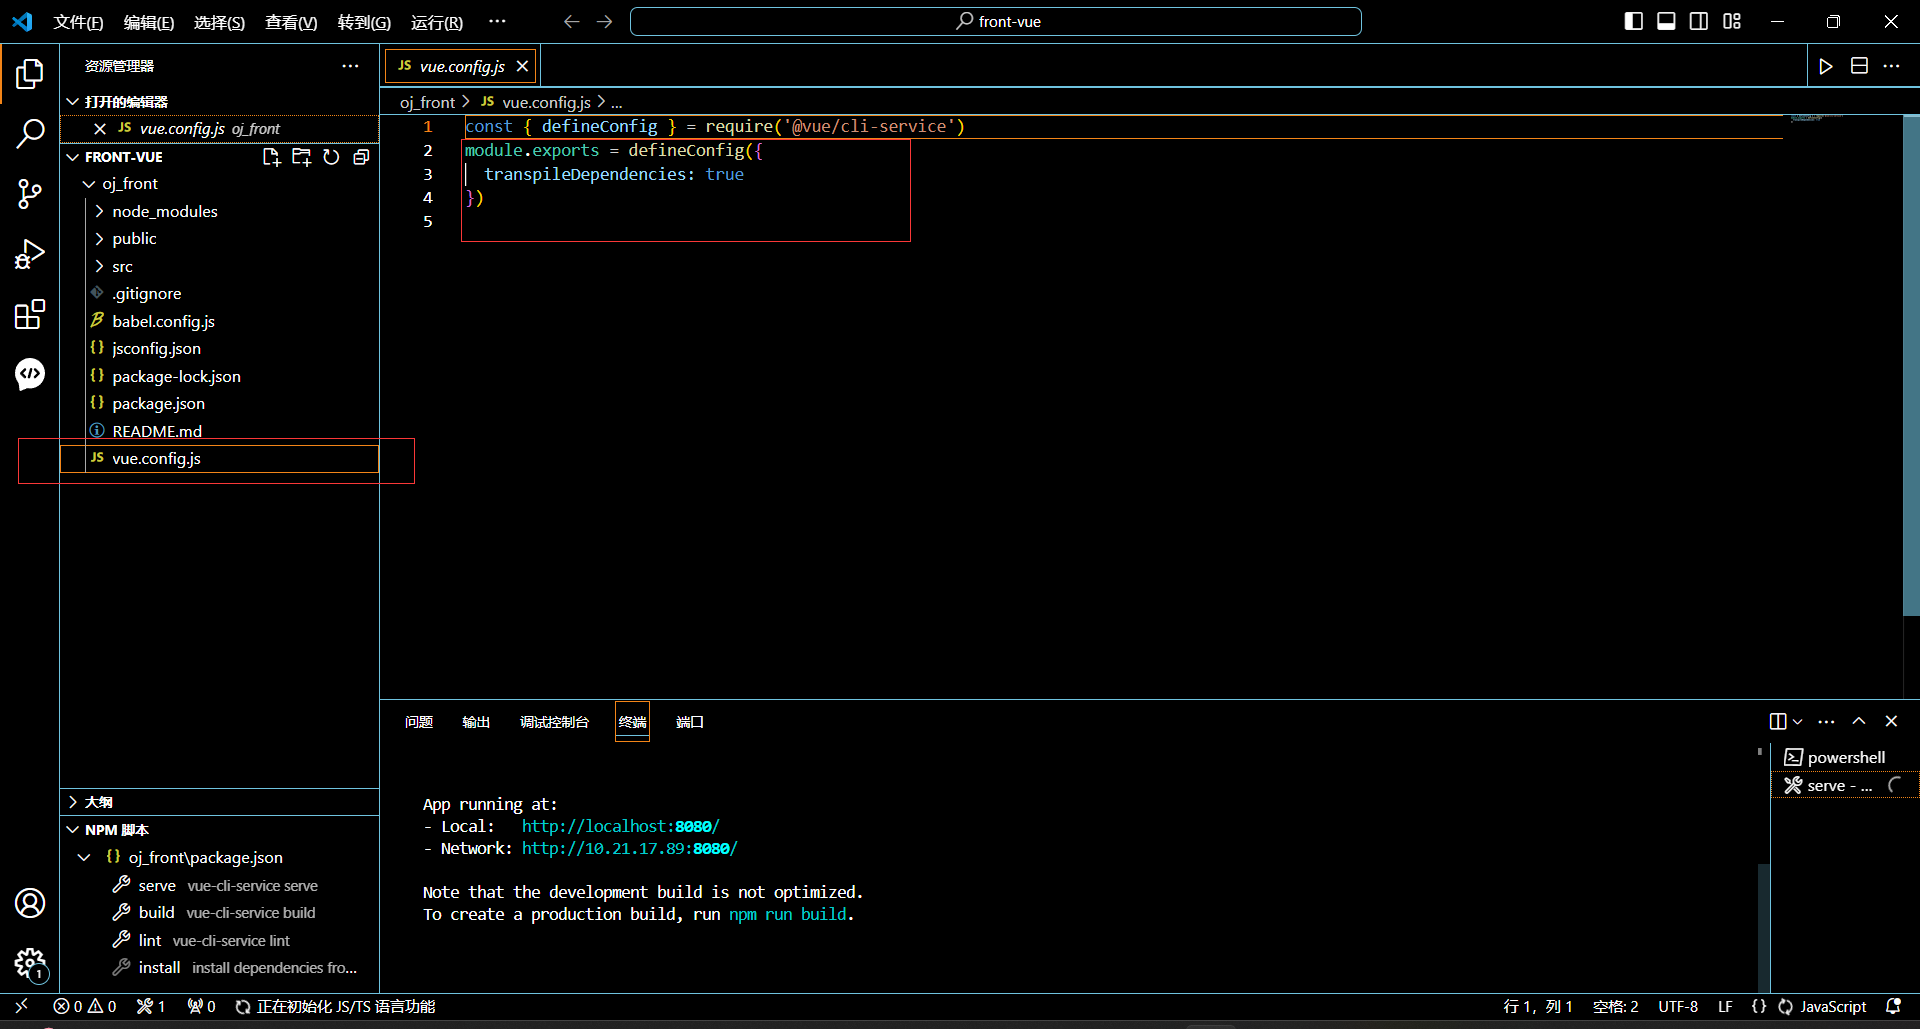1920x1029 pixels.
Task: Open the chat code assistant icon
Action: [x=30, y=374]
